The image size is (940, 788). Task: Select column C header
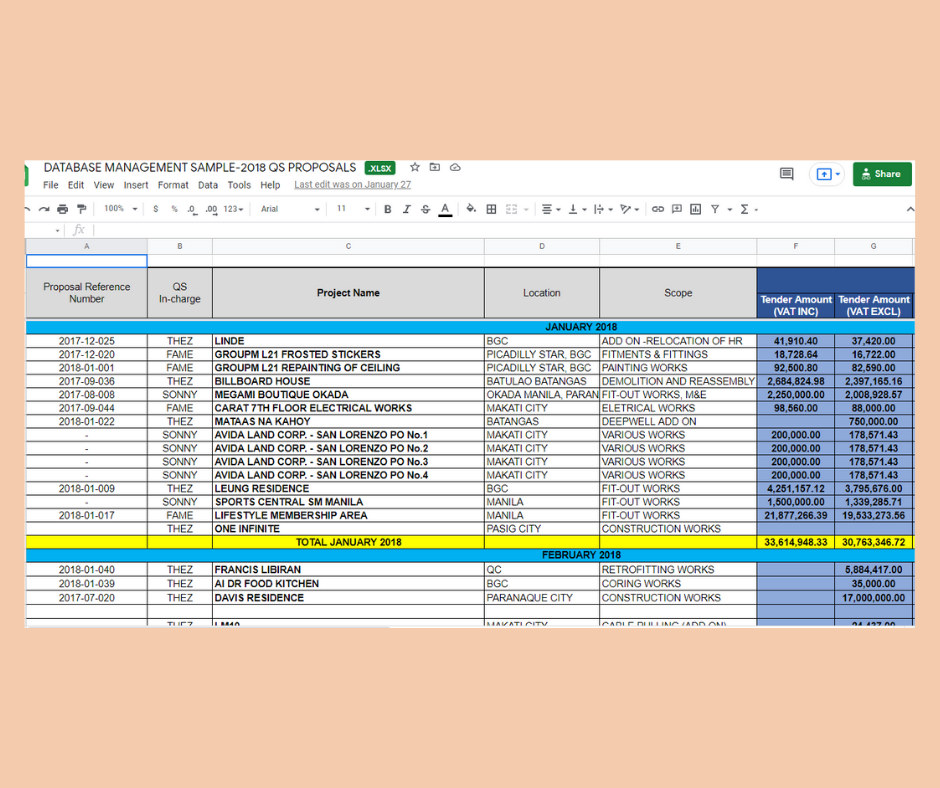pos(348,246)
